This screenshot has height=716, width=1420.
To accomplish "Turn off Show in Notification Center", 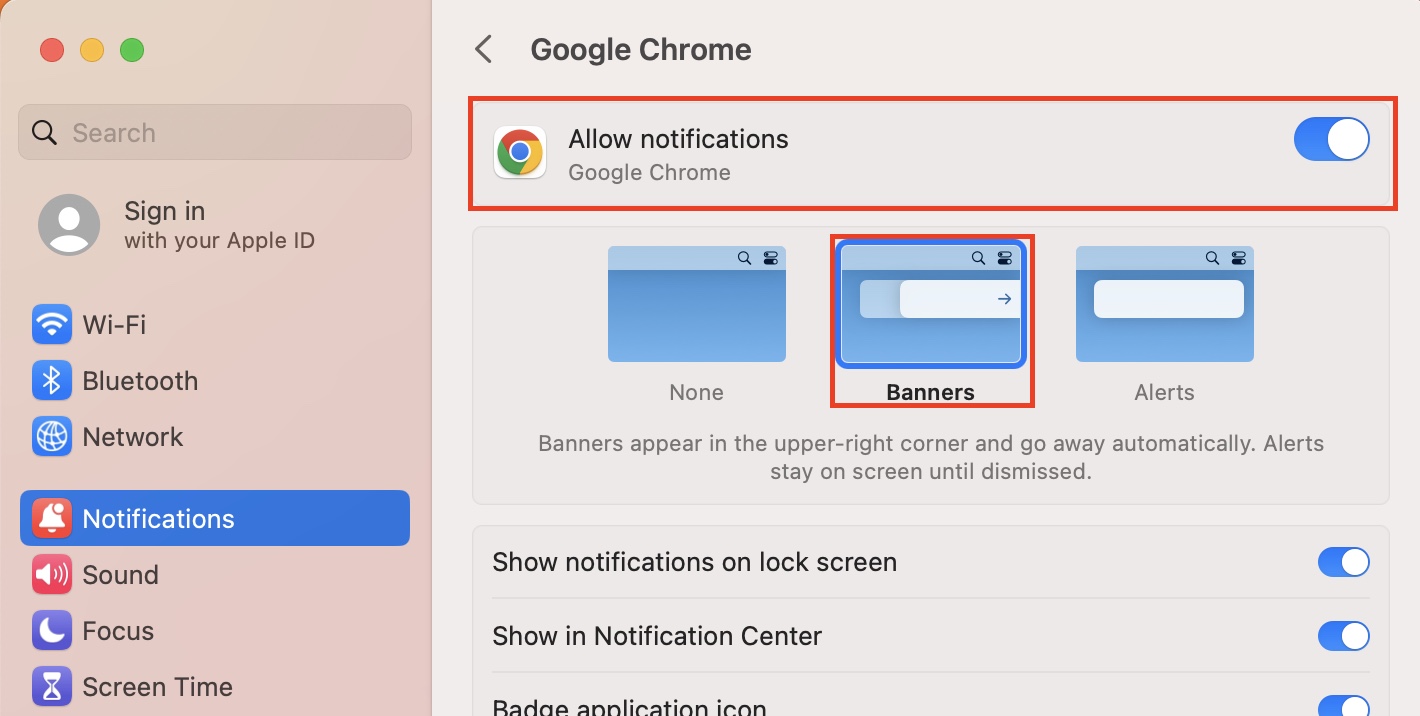I will [x=1343, y=636].
